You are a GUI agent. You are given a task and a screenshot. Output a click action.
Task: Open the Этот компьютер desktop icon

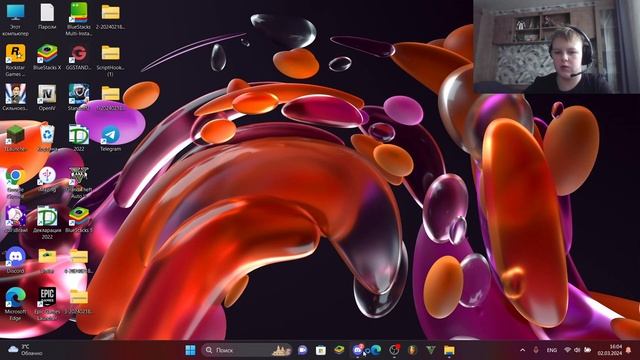(16, 20)
